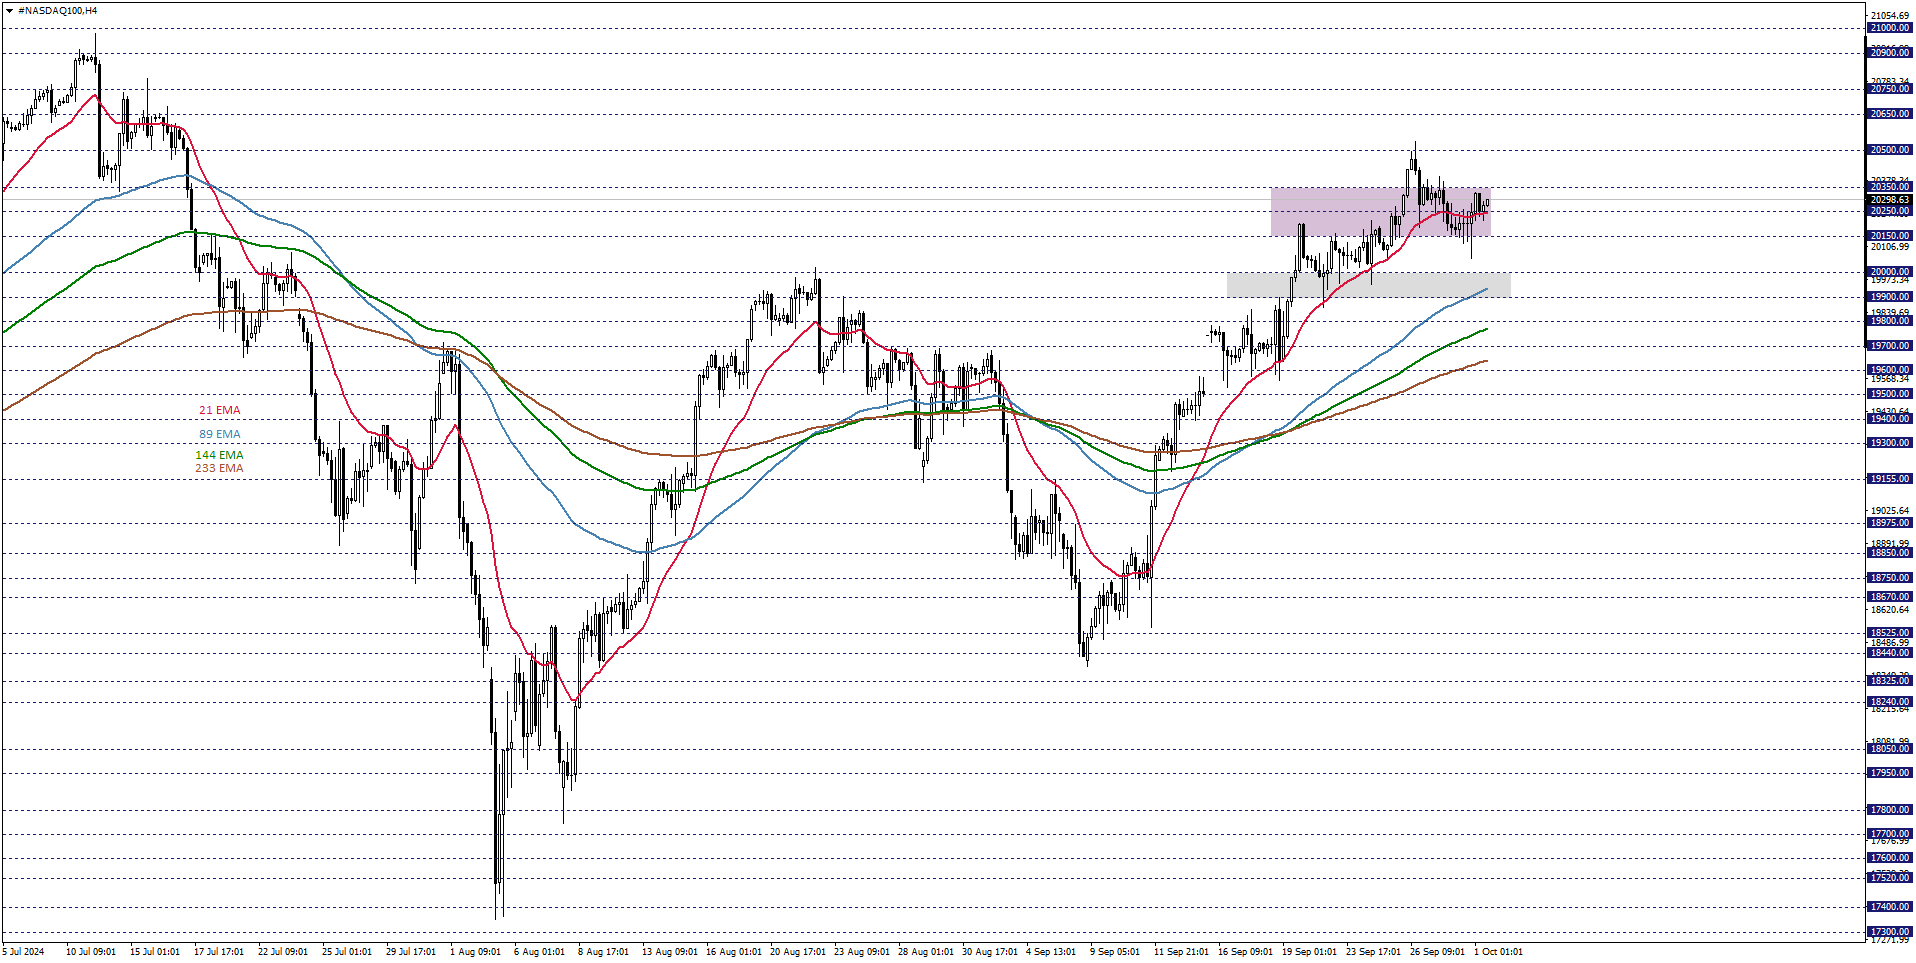Screen dimensions: 1916x963
Task: Click the 10 Jul 09:01 time label
Action: (x=91, y=952)
